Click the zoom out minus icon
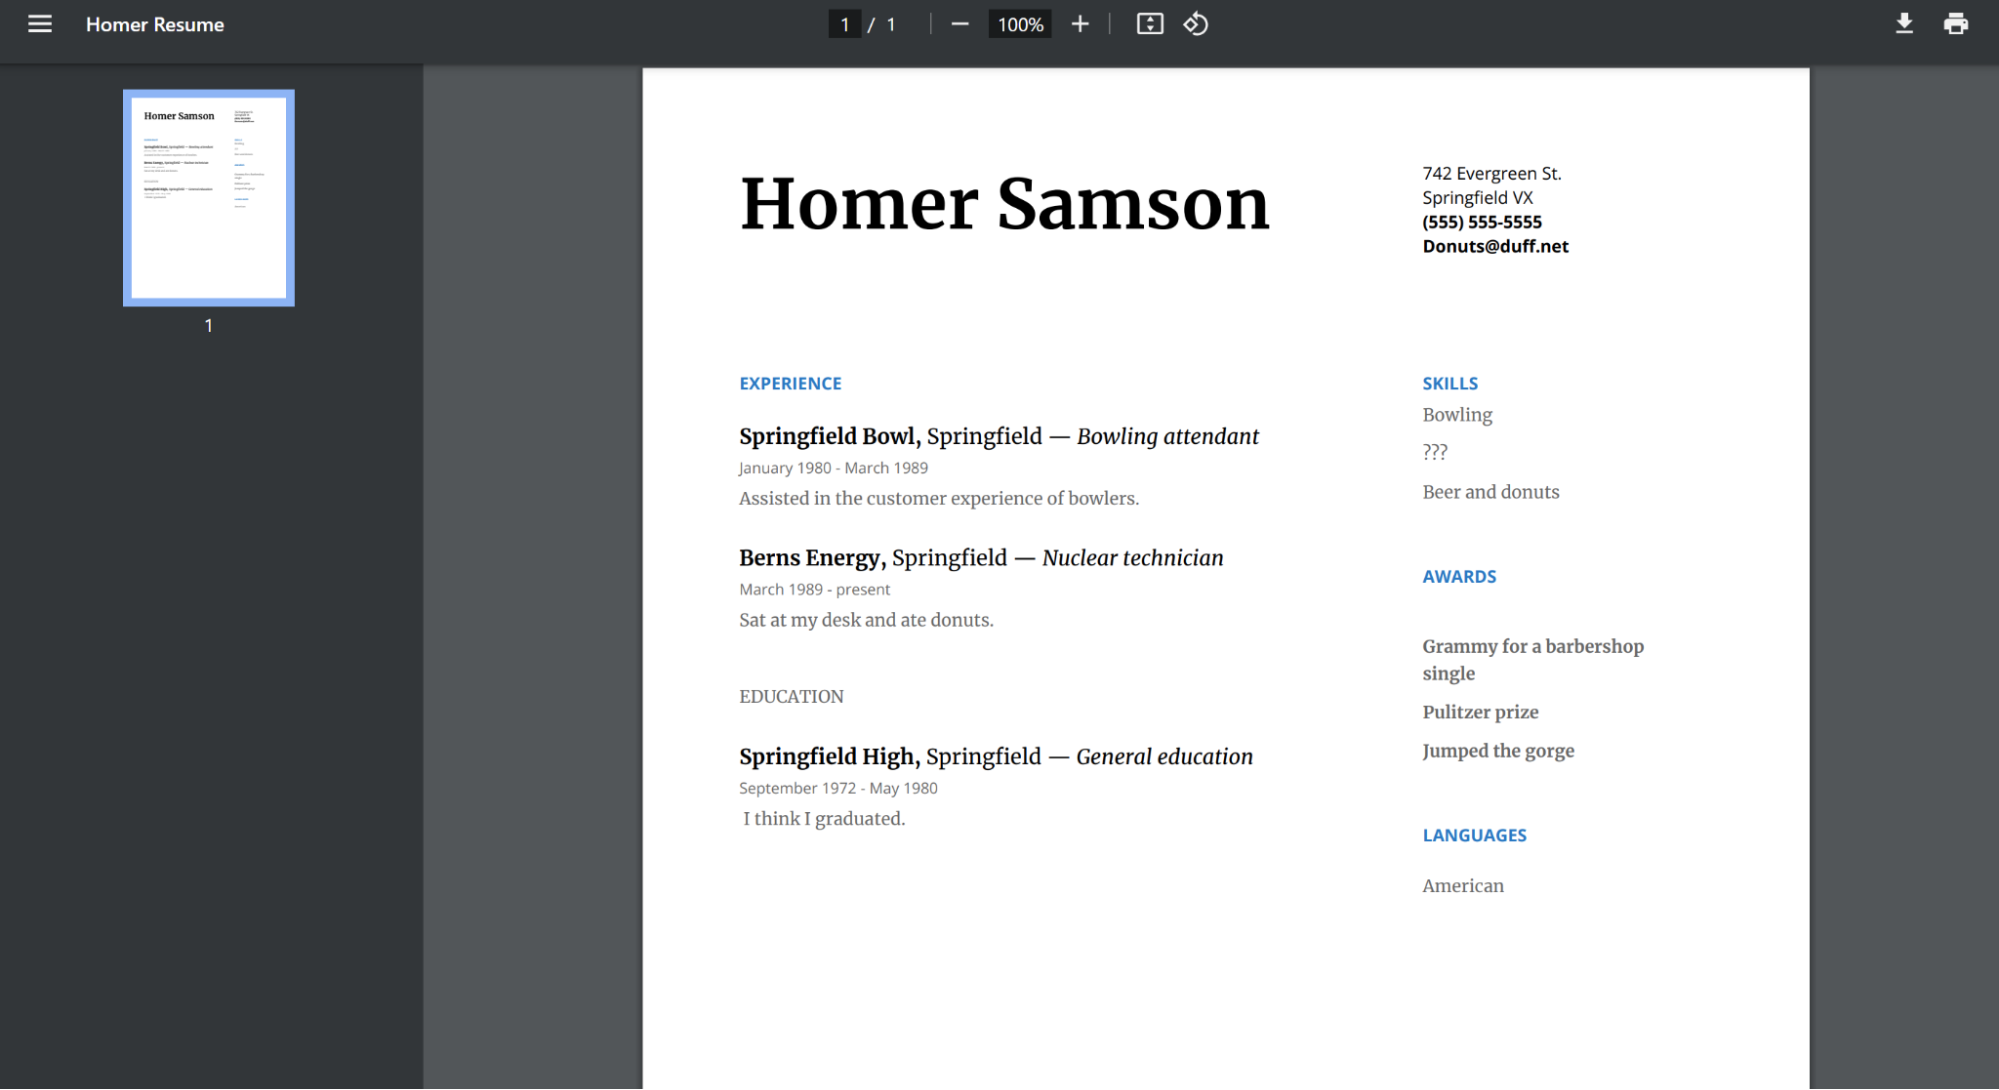Viewport: 1999px width, 1090px height. (x=960, y=24)
